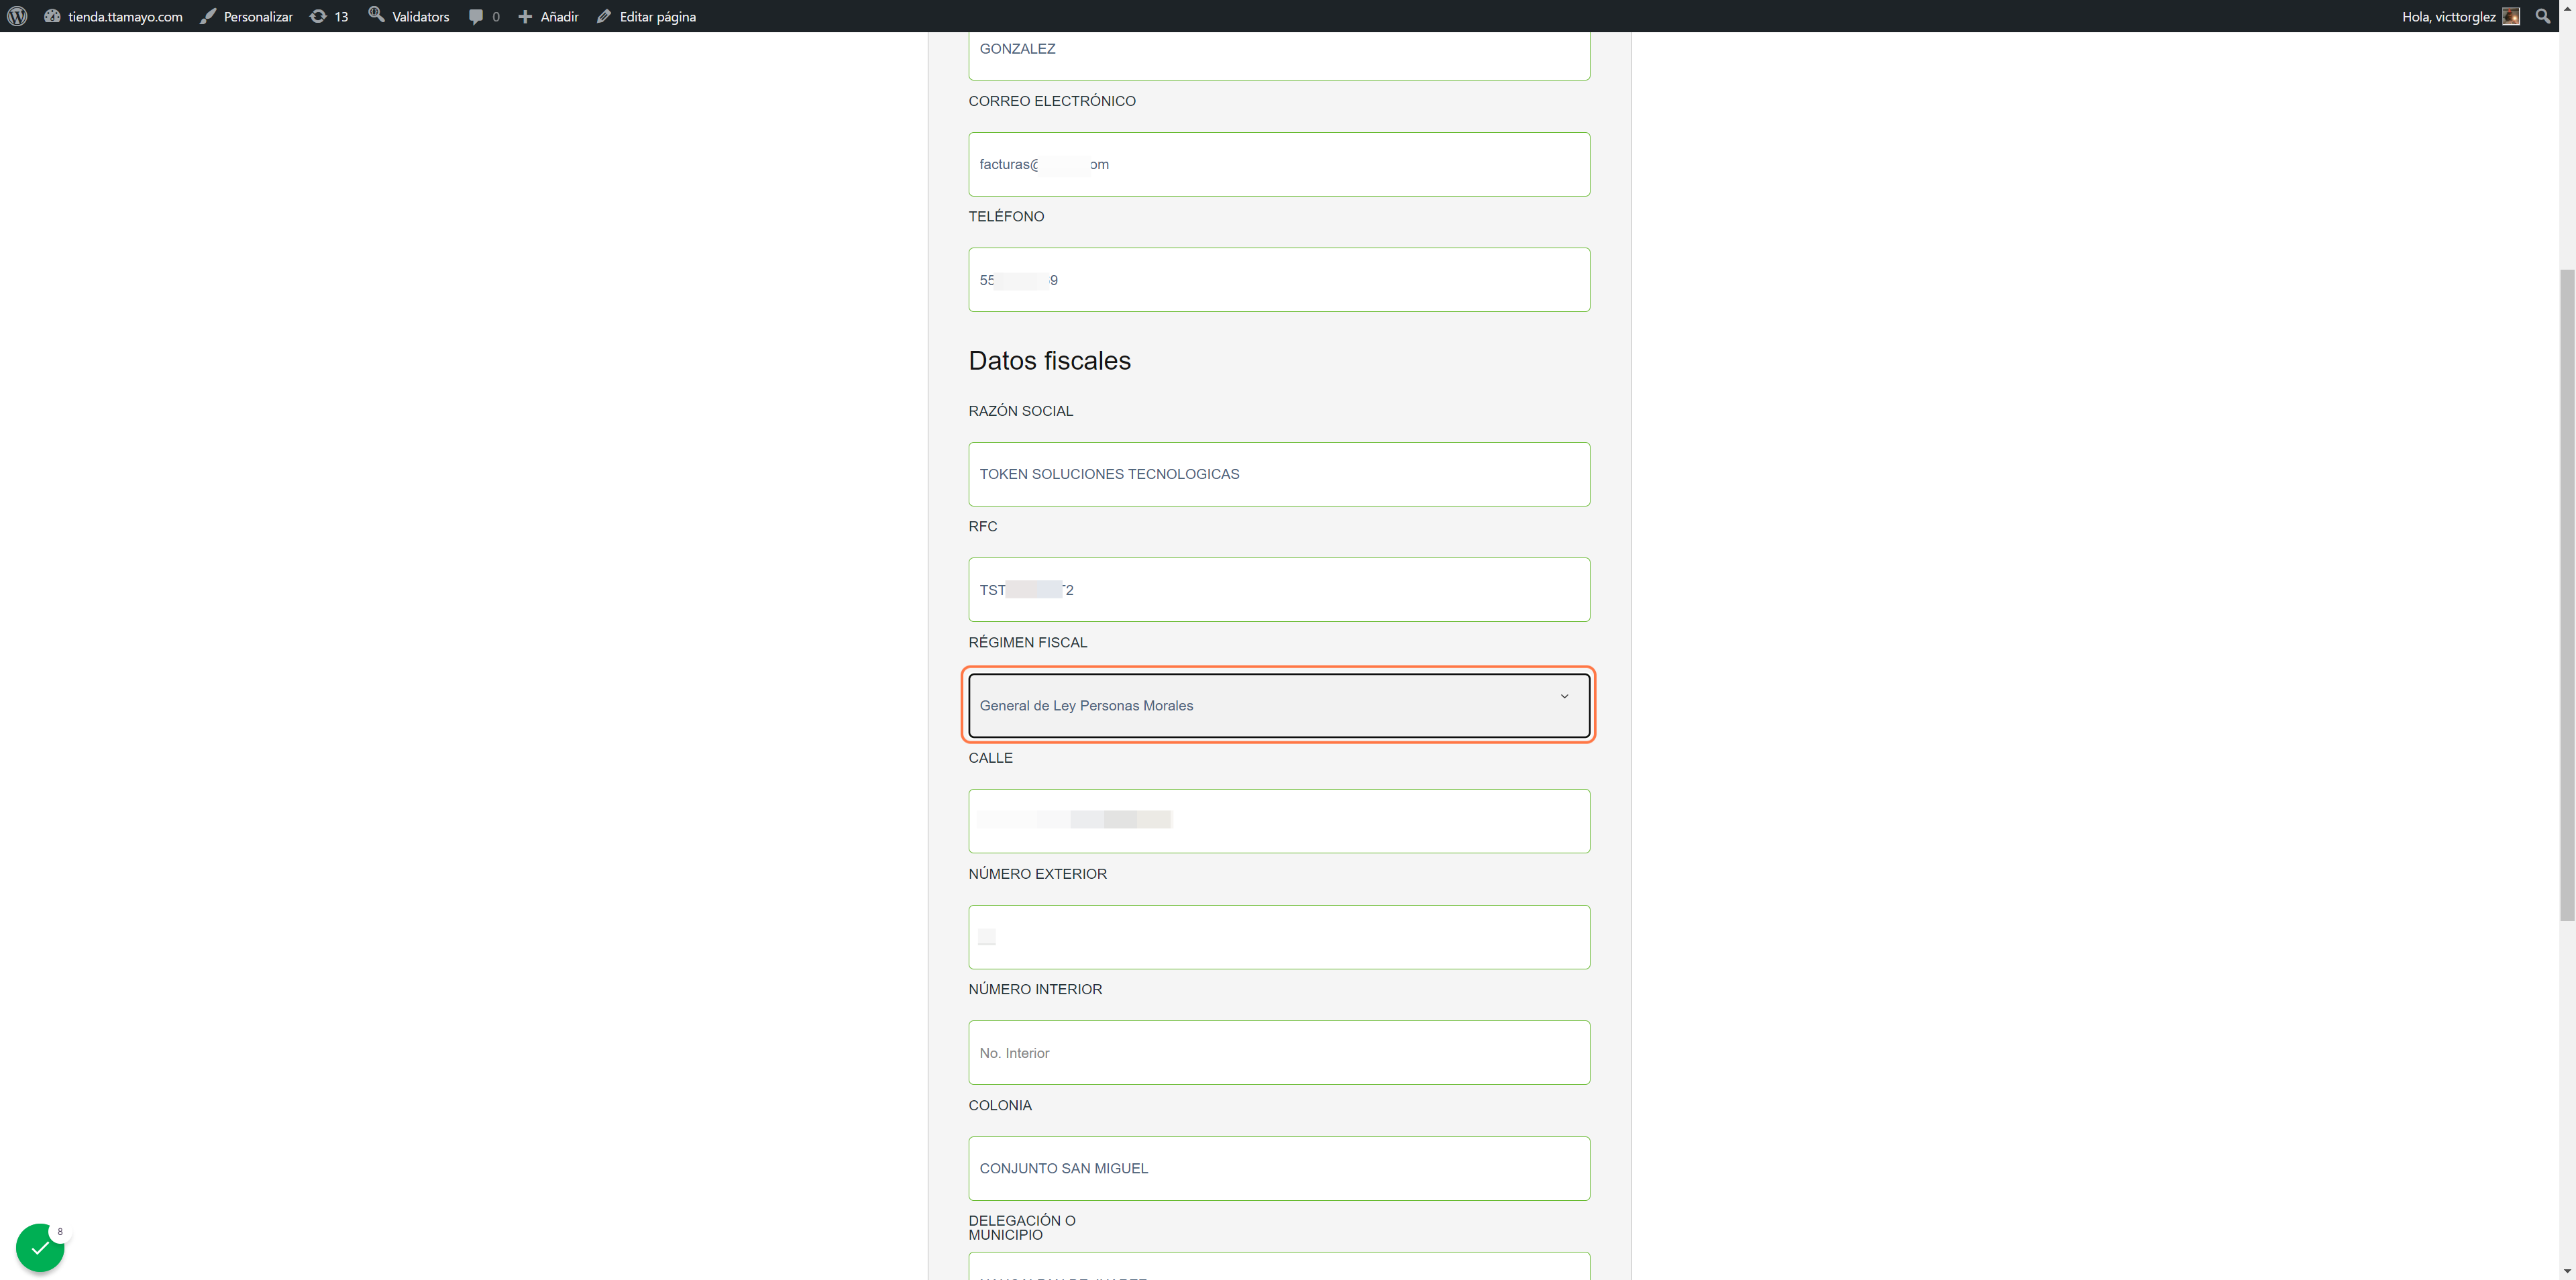Screen dimensions: 2576x1280
Task: Open the WordPress logo menu
Action: [17, 16]
